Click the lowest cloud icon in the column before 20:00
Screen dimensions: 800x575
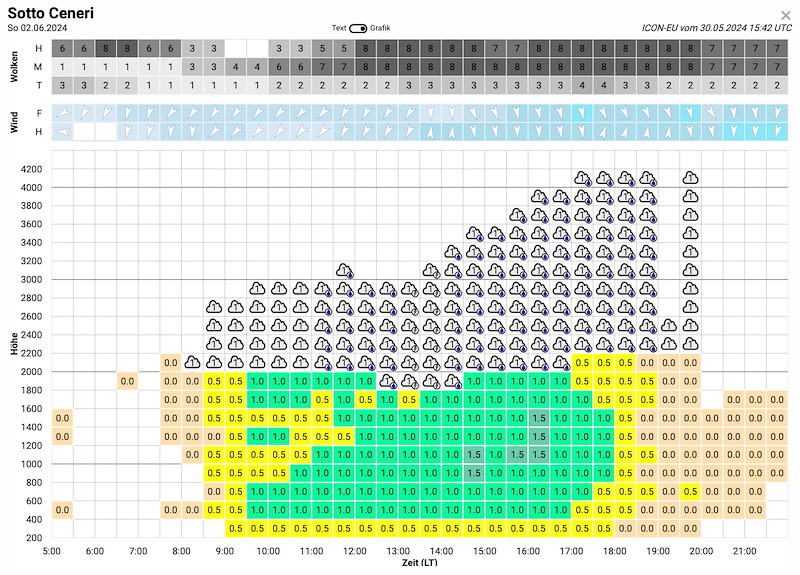[690, 344]
